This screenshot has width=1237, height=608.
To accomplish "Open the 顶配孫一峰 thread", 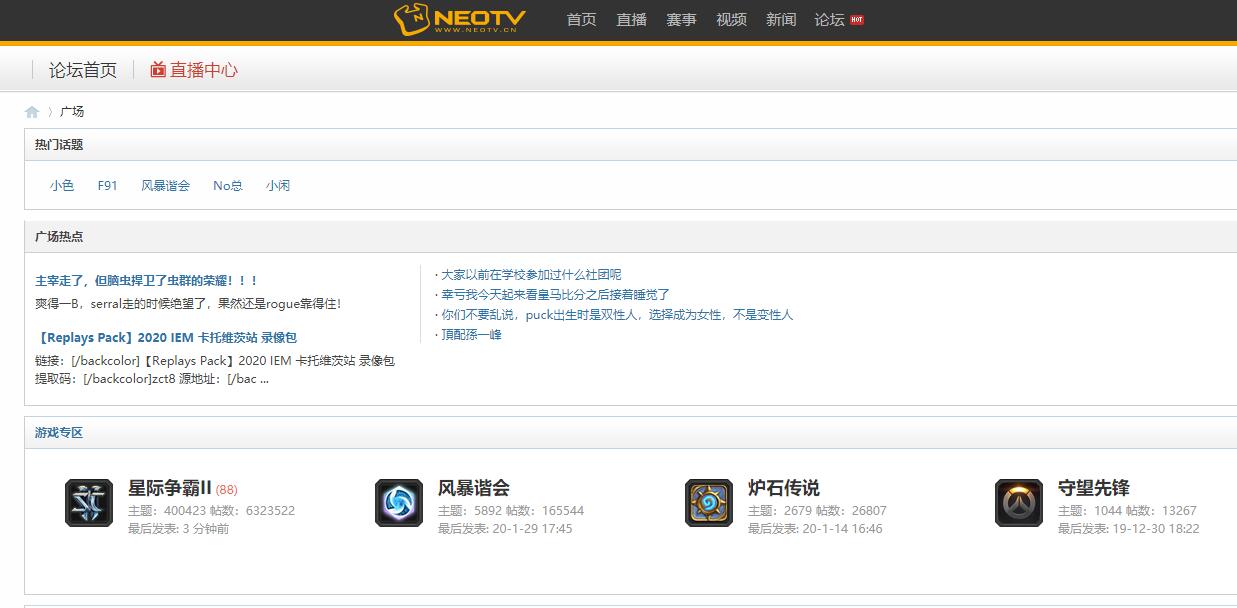I will [471, 335].
